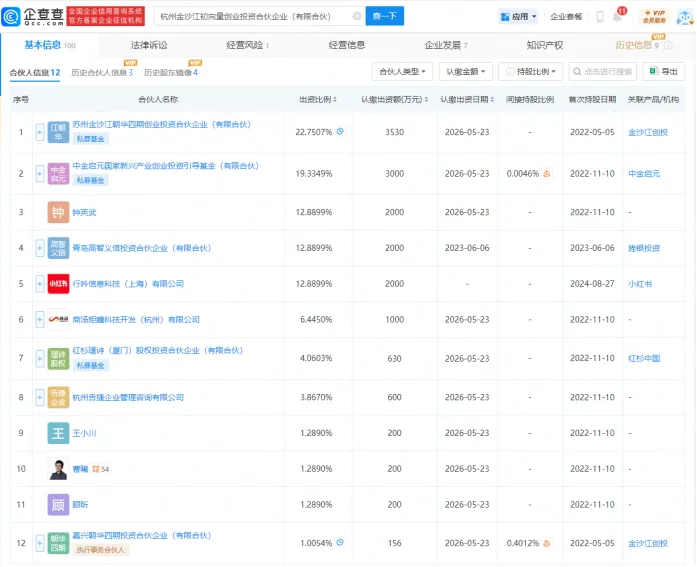Click the 曹曦 profile photo in row 10

(59, 468)
